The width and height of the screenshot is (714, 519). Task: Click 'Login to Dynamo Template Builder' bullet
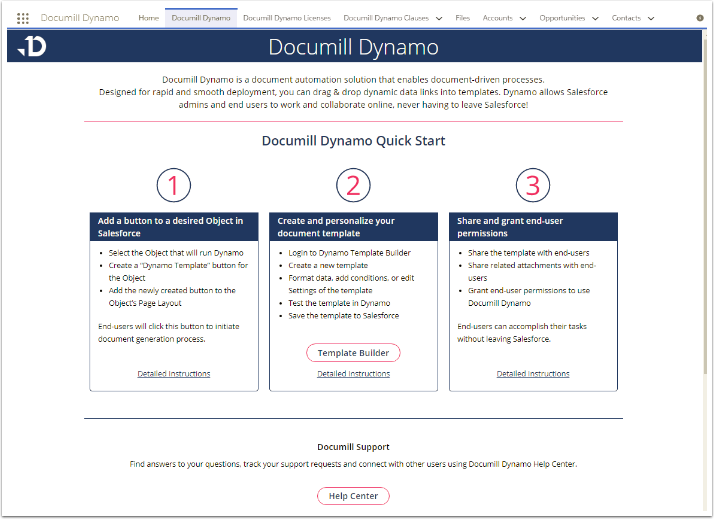[x=349, y=253]
